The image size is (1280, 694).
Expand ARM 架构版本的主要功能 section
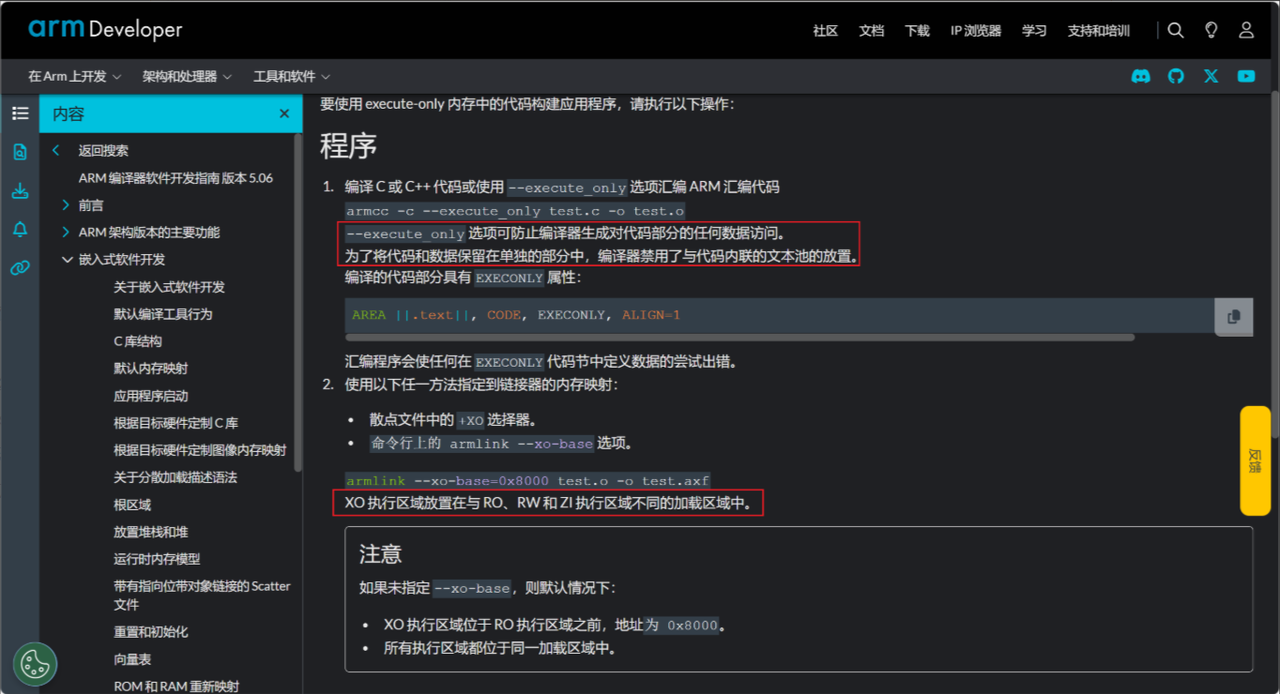(x=67, y=232)
